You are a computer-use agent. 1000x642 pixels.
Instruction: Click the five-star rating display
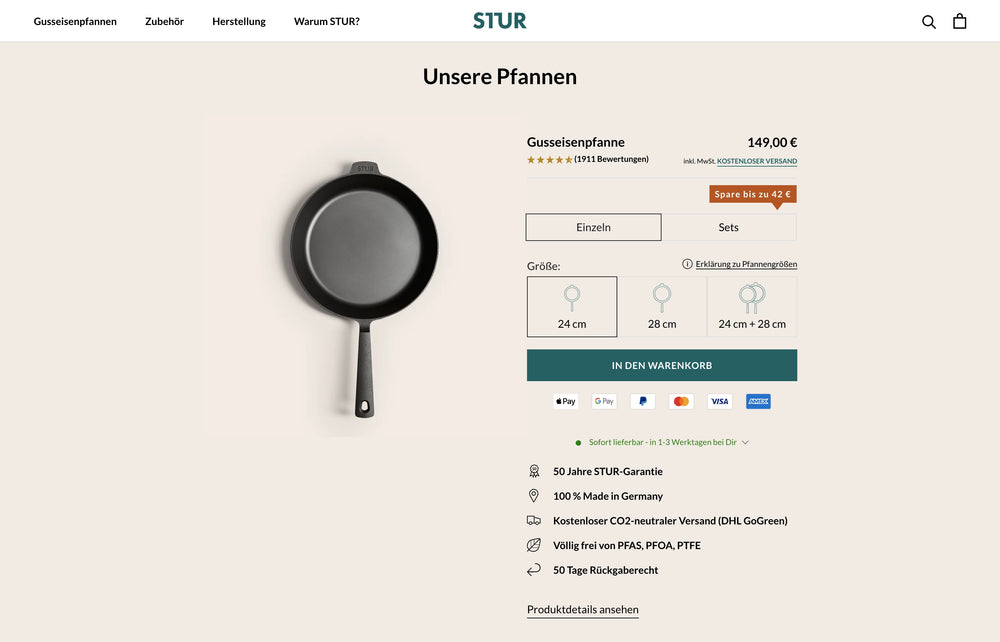pyautogui.click(x=550, y=159)
